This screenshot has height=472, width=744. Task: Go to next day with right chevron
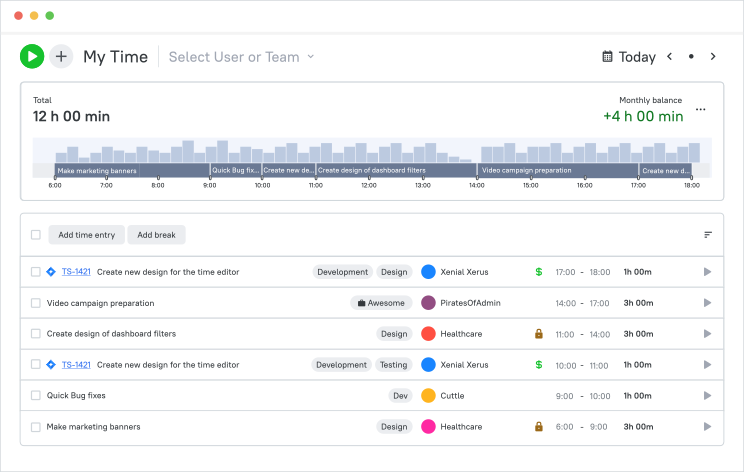point(713,56)
